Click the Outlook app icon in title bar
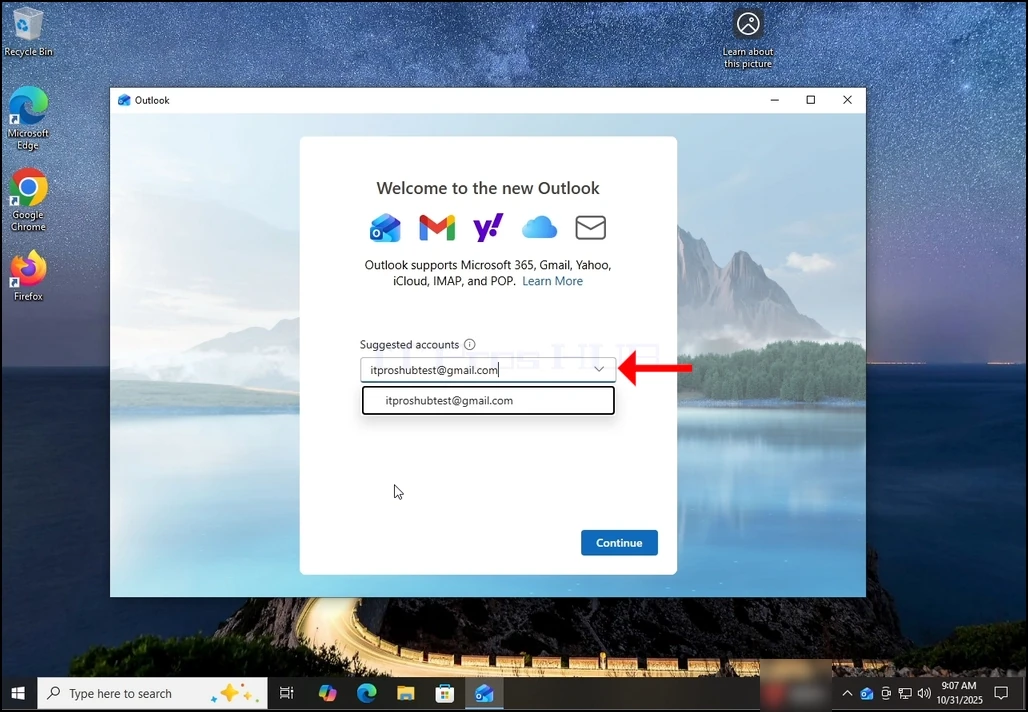The image size is (1028, 712). 124,100
